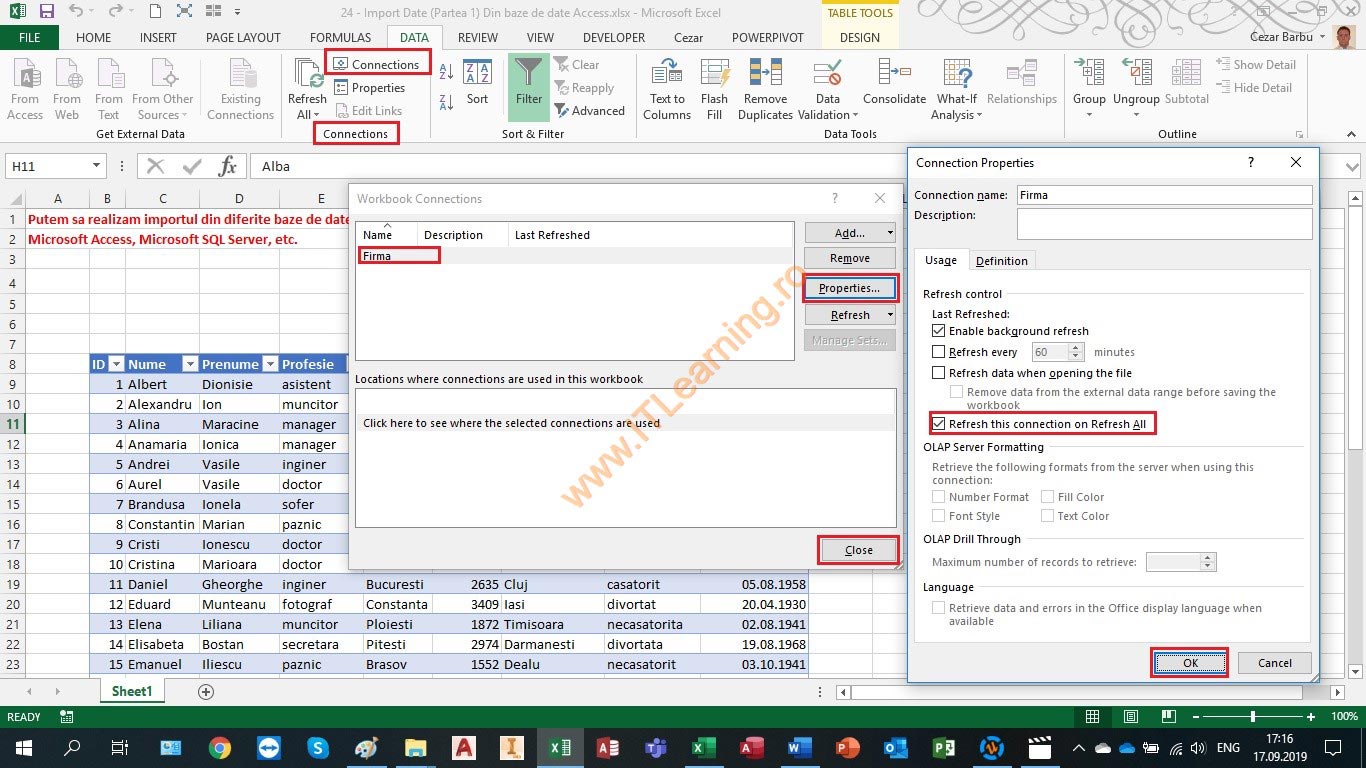Open Chrome from the Windows taskbar
Screen dimensions: 1366x768
(220, 748)
